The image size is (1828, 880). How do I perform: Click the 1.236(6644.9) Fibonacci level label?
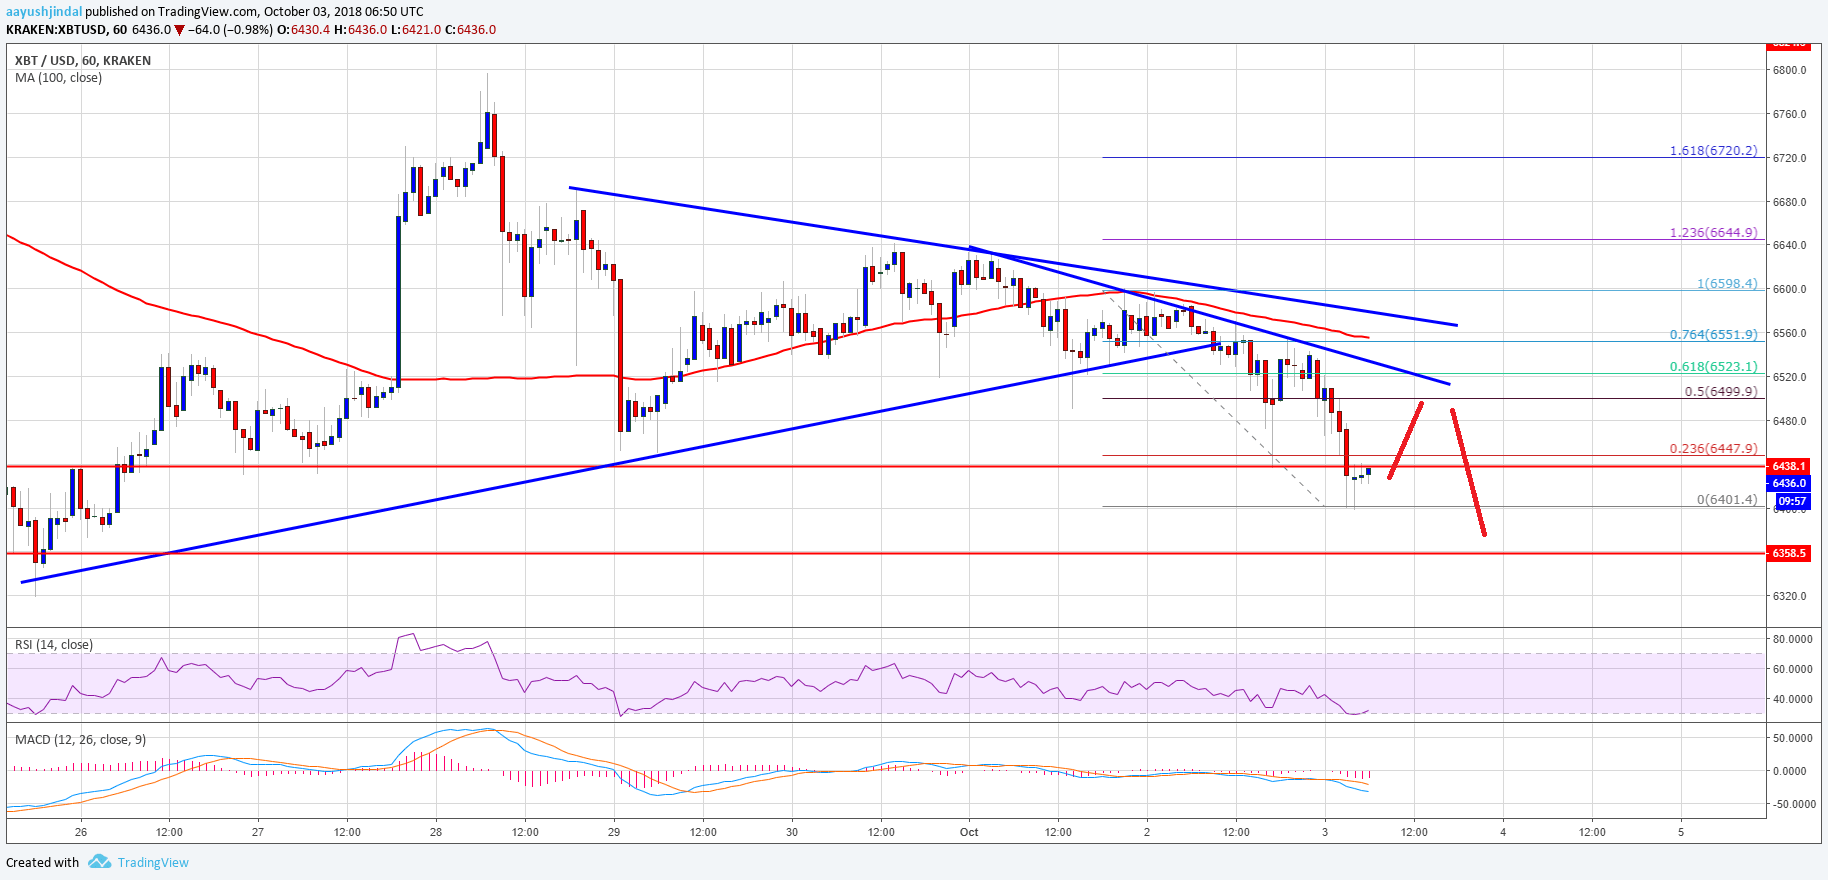tap(1713, 232)
